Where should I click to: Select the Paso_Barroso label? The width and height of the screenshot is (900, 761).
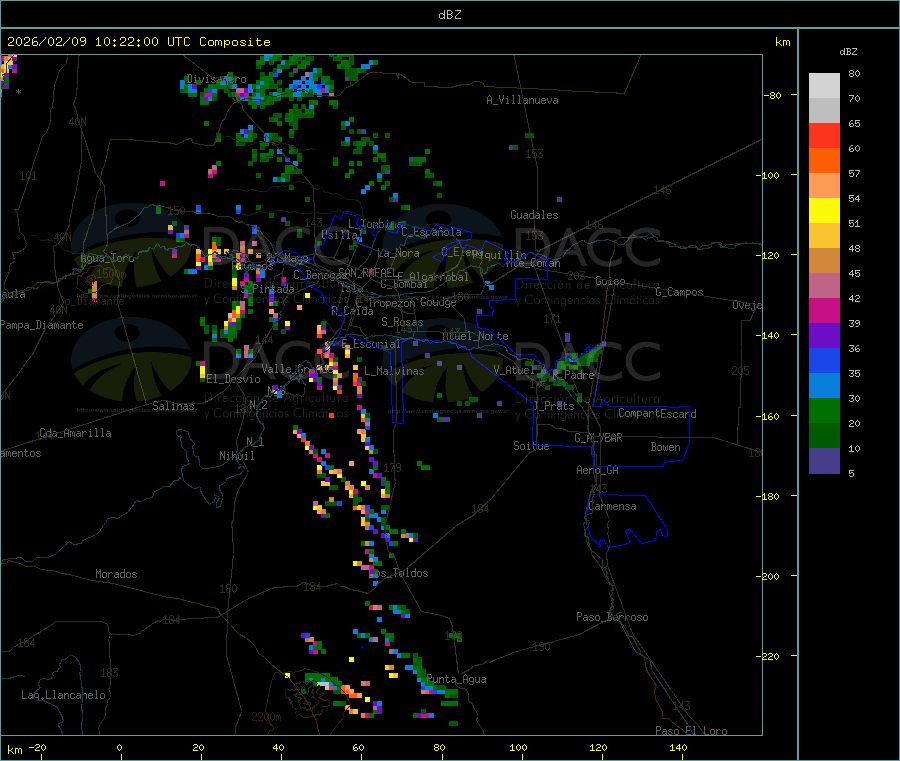tap(612, 617)
